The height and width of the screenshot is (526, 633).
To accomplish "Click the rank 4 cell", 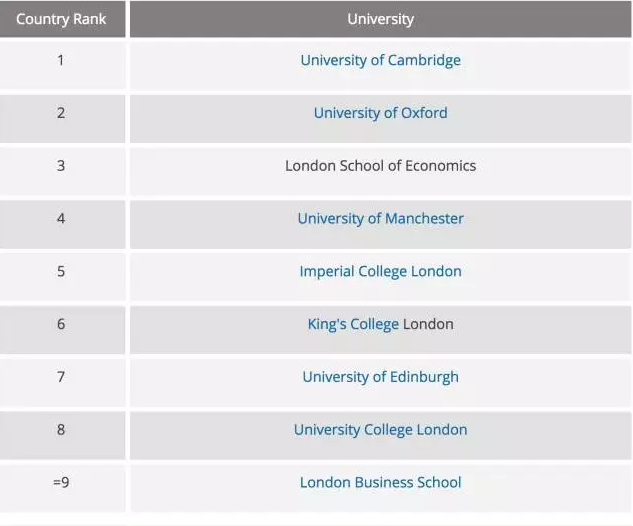I will tap(61, 219).
